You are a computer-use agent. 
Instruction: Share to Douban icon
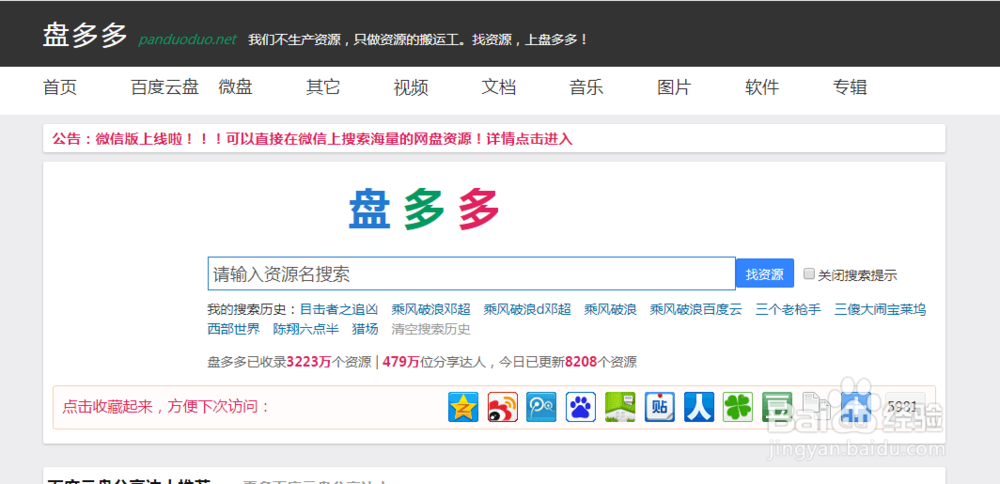tap(777, 407)
